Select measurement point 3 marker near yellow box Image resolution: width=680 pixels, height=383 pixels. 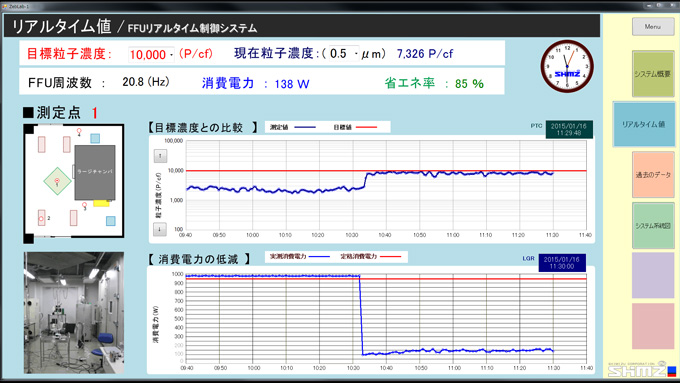pos(85,205)
